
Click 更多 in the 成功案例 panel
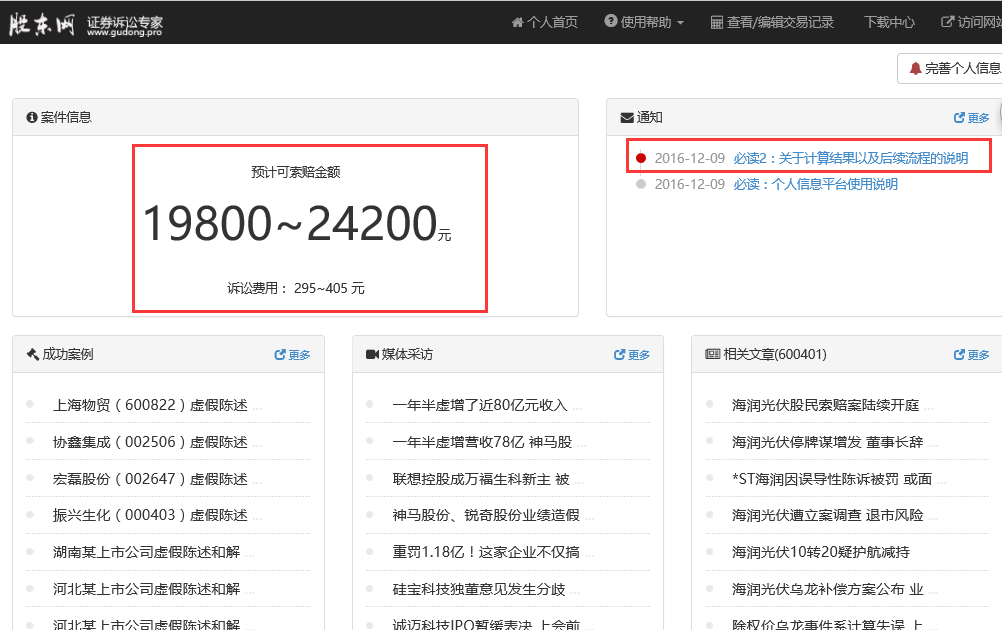point(293,355)
